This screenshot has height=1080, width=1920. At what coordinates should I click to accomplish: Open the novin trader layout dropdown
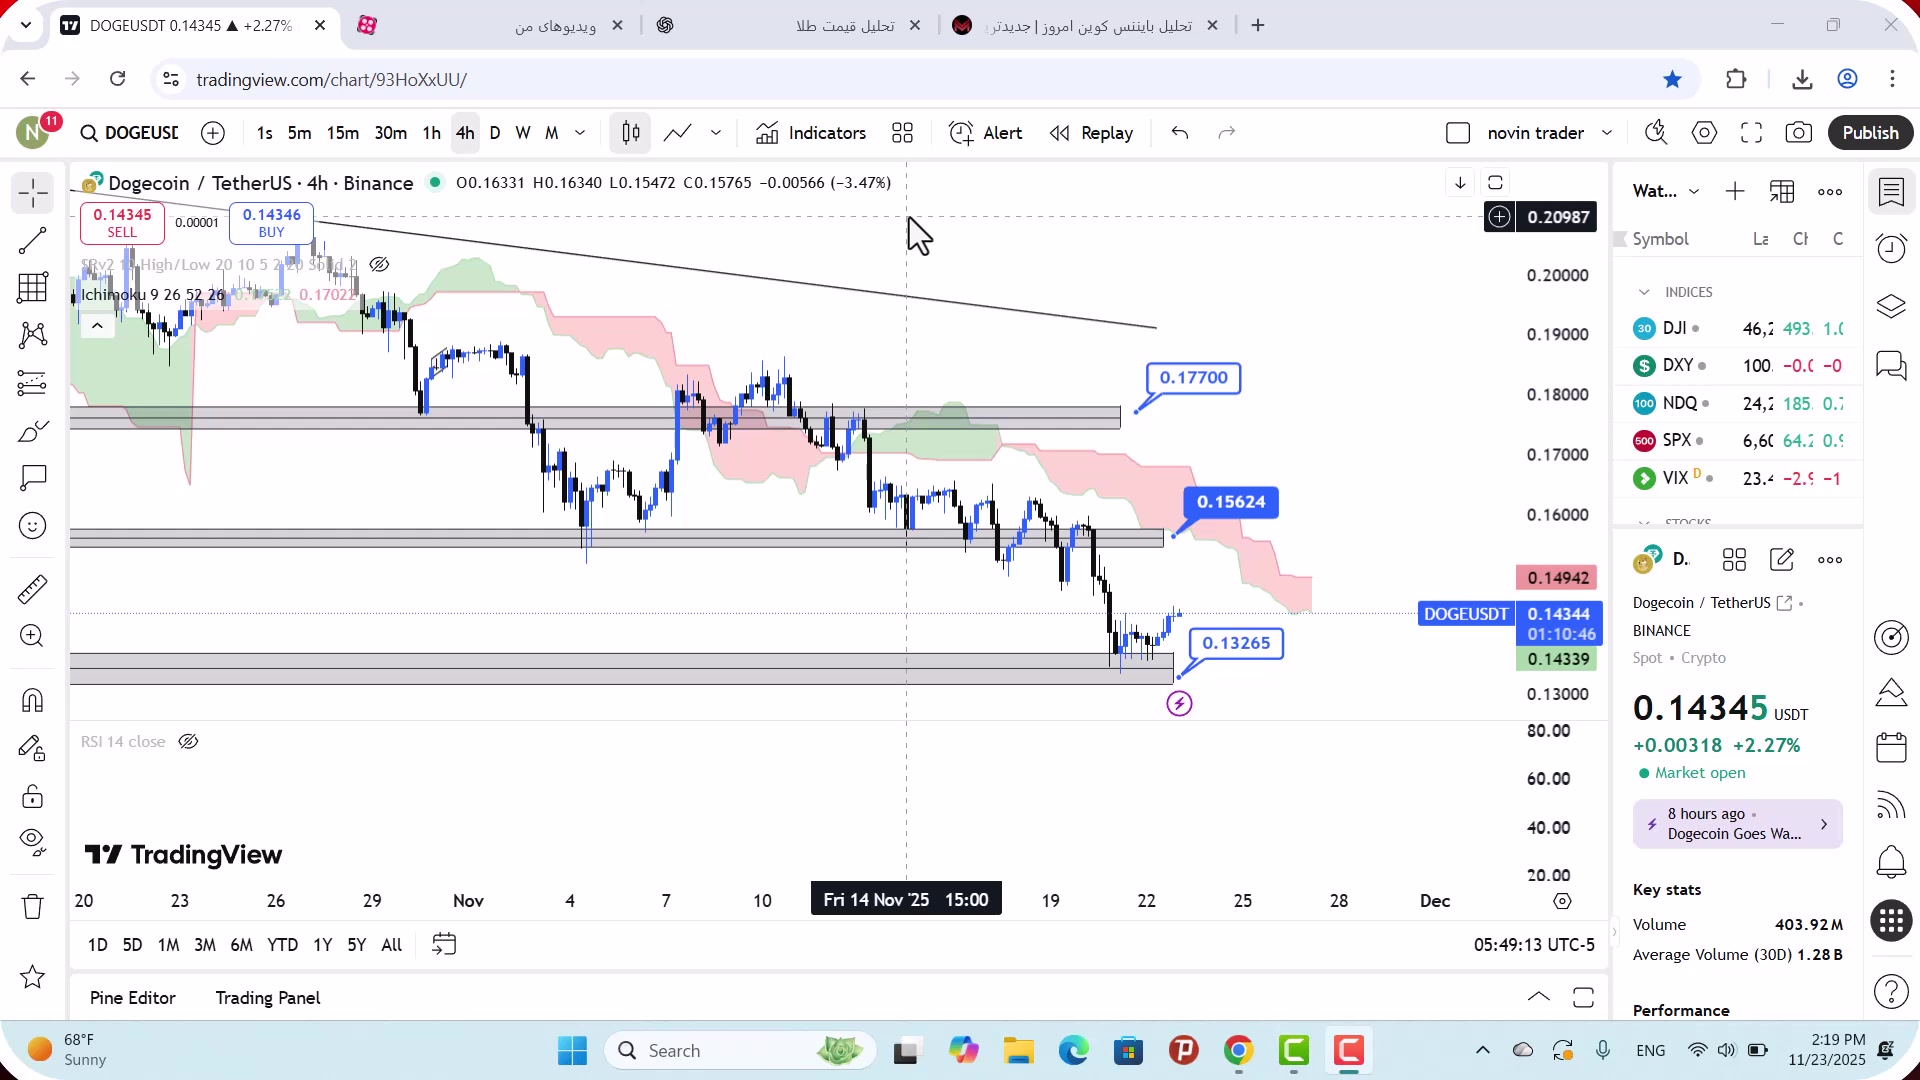click(1607, 133)
